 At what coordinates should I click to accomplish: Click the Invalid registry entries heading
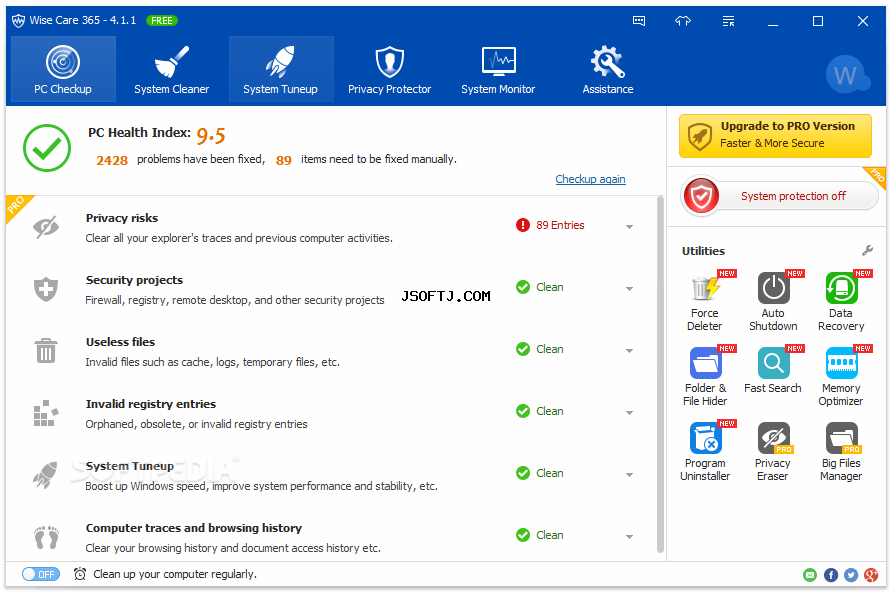151,404
